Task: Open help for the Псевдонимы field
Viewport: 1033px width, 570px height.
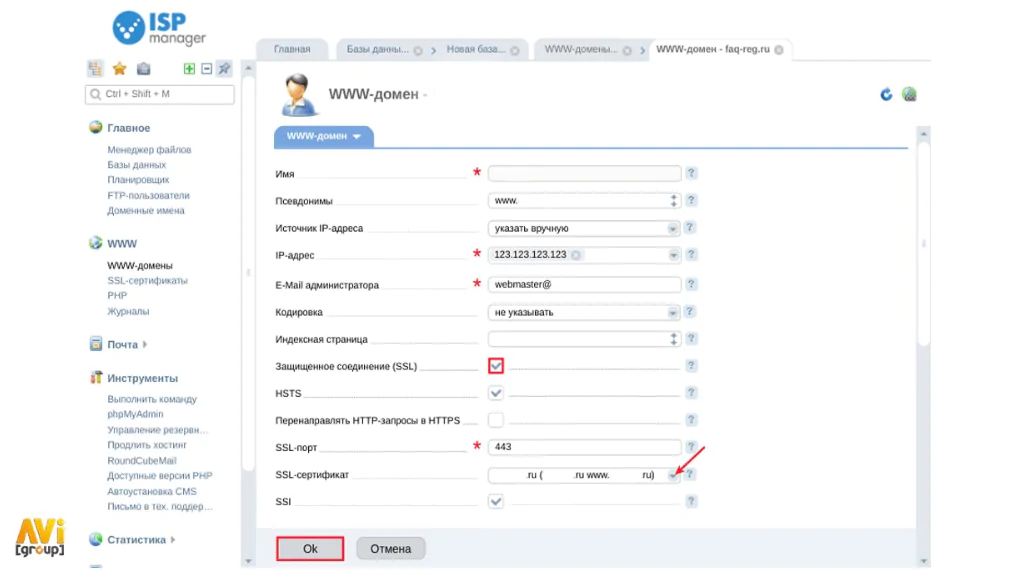Action: (x=691, y=200)
